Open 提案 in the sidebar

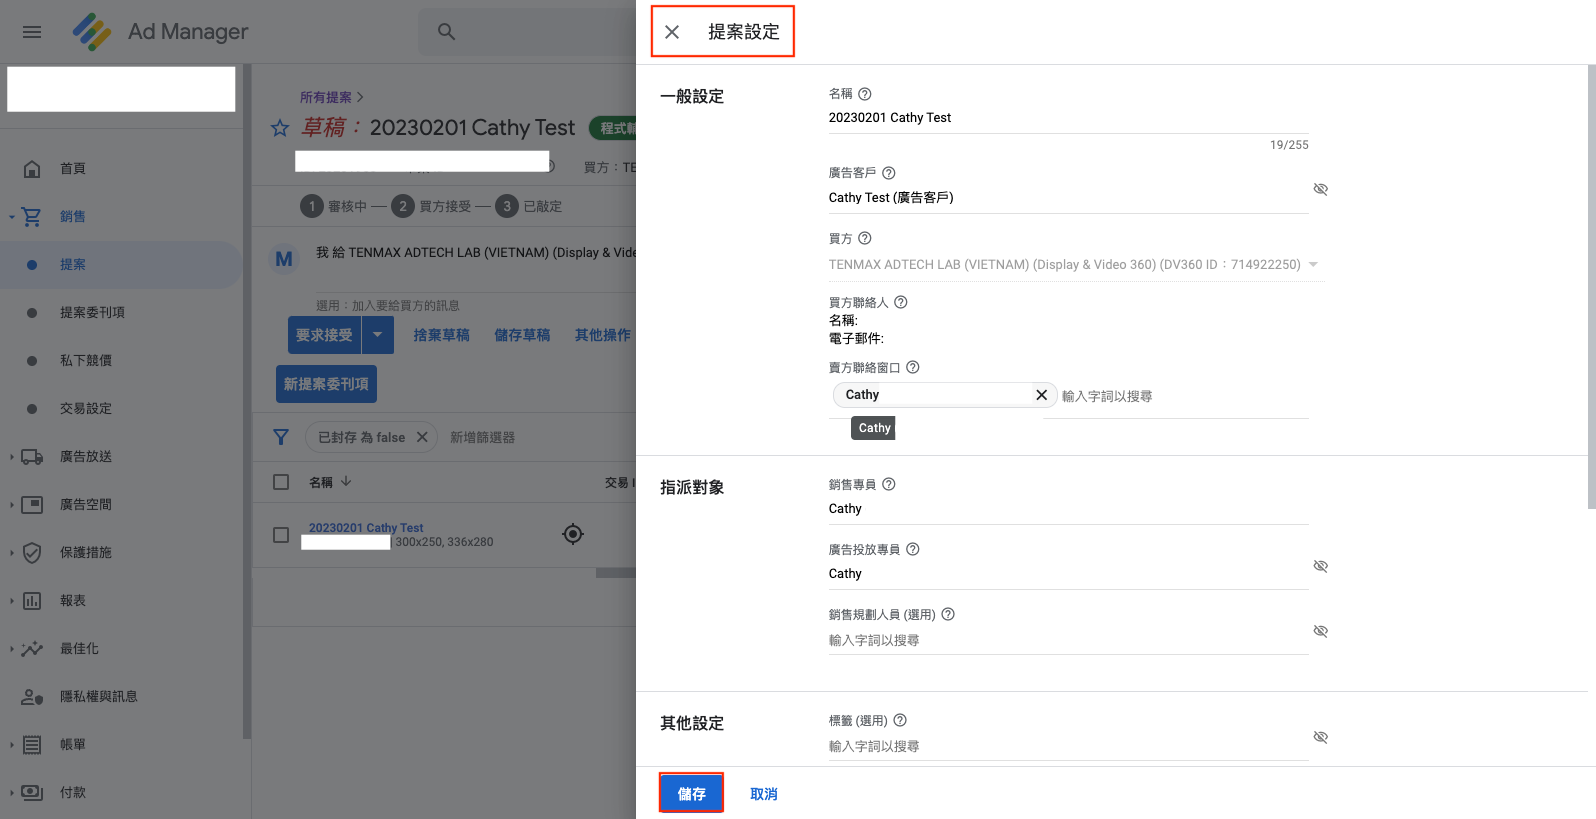(120, 265)
